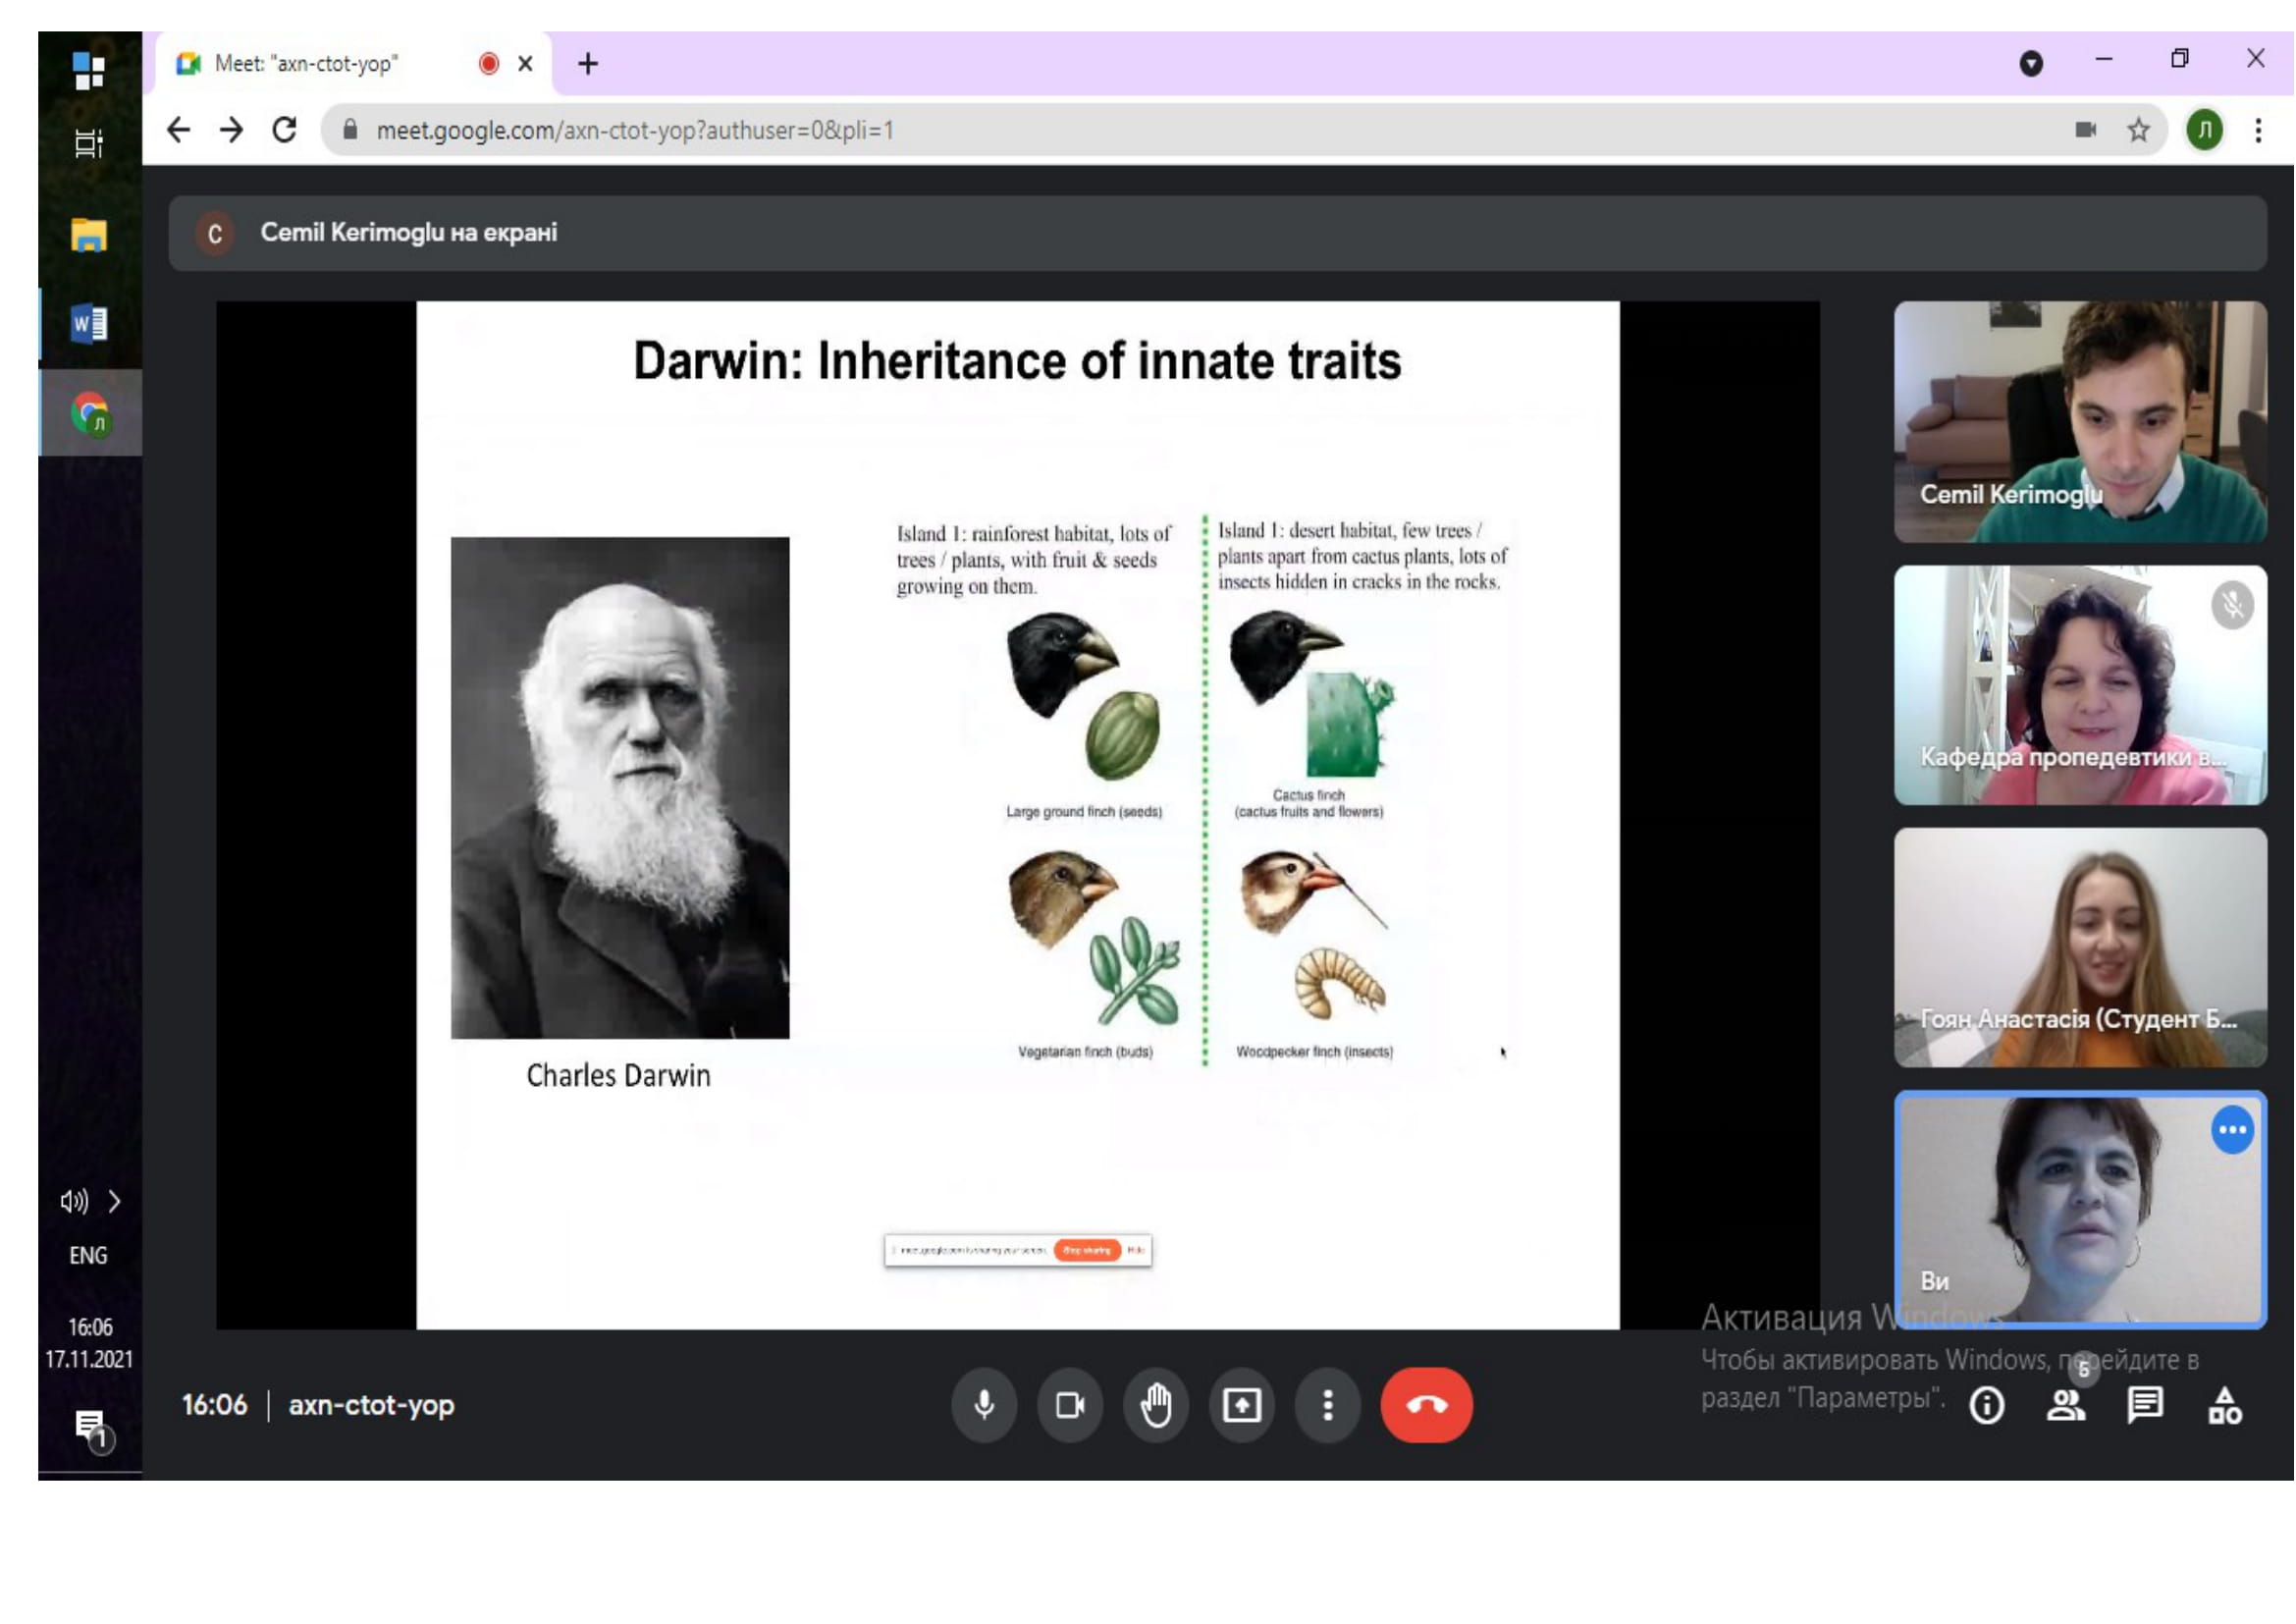Screen dimensions: 2296x1624
Task: Mute the microphone in the call toolbar
Action: pyautogui.click(x=984, y=1405)
